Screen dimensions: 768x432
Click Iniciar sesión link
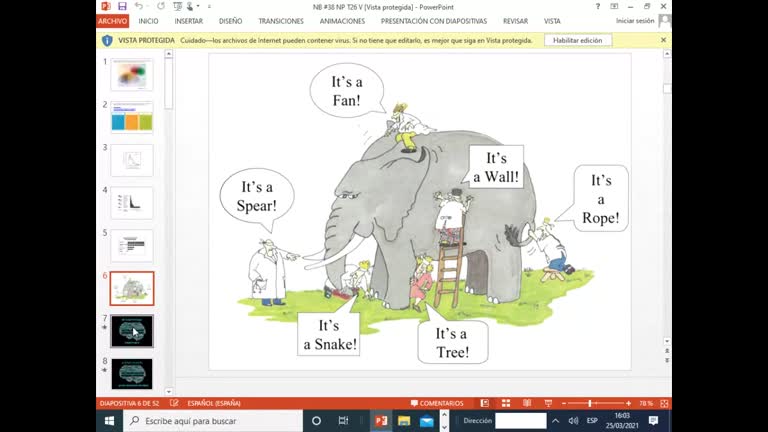click(x=635, y=20)
